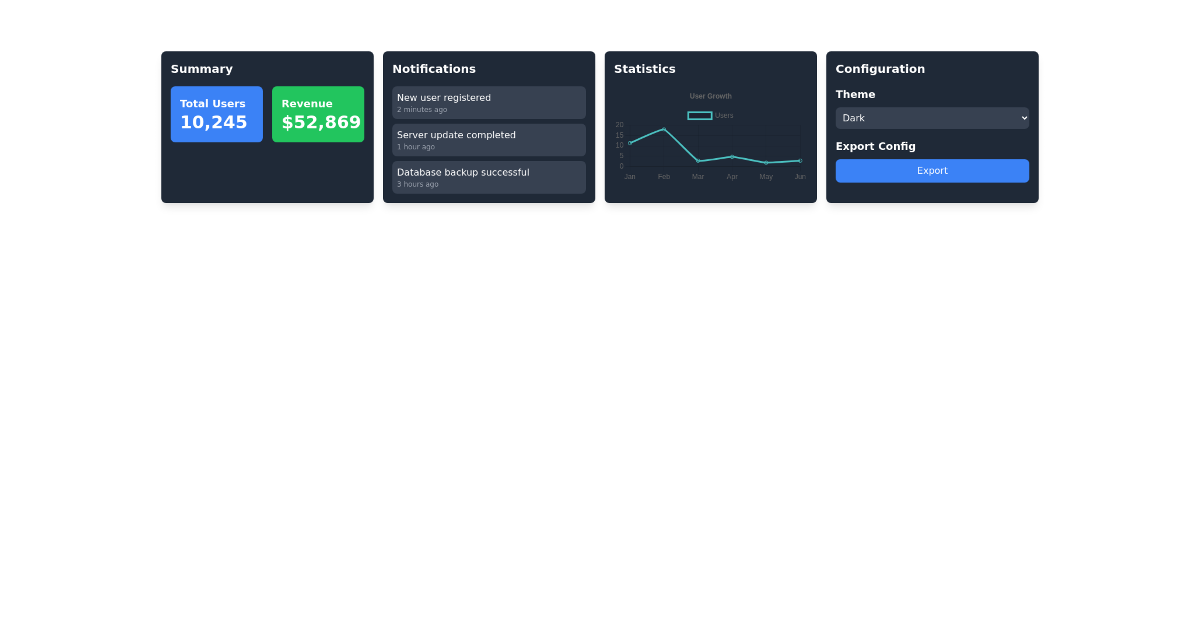Open the 'New user registered' notification
This screenshot has width=1200, height=630.
click(x=488, y=102)
